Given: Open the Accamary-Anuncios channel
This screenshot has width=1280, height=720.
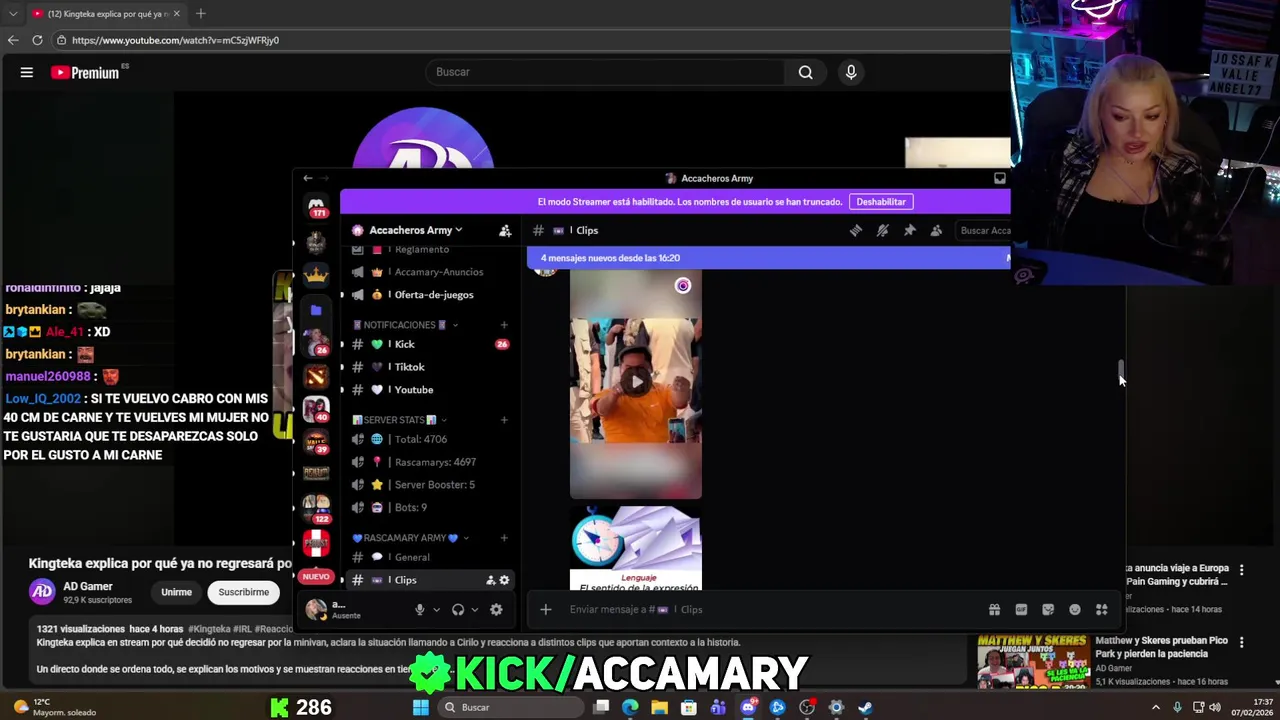Looking at the screenshot, I should tap(430, 272).
